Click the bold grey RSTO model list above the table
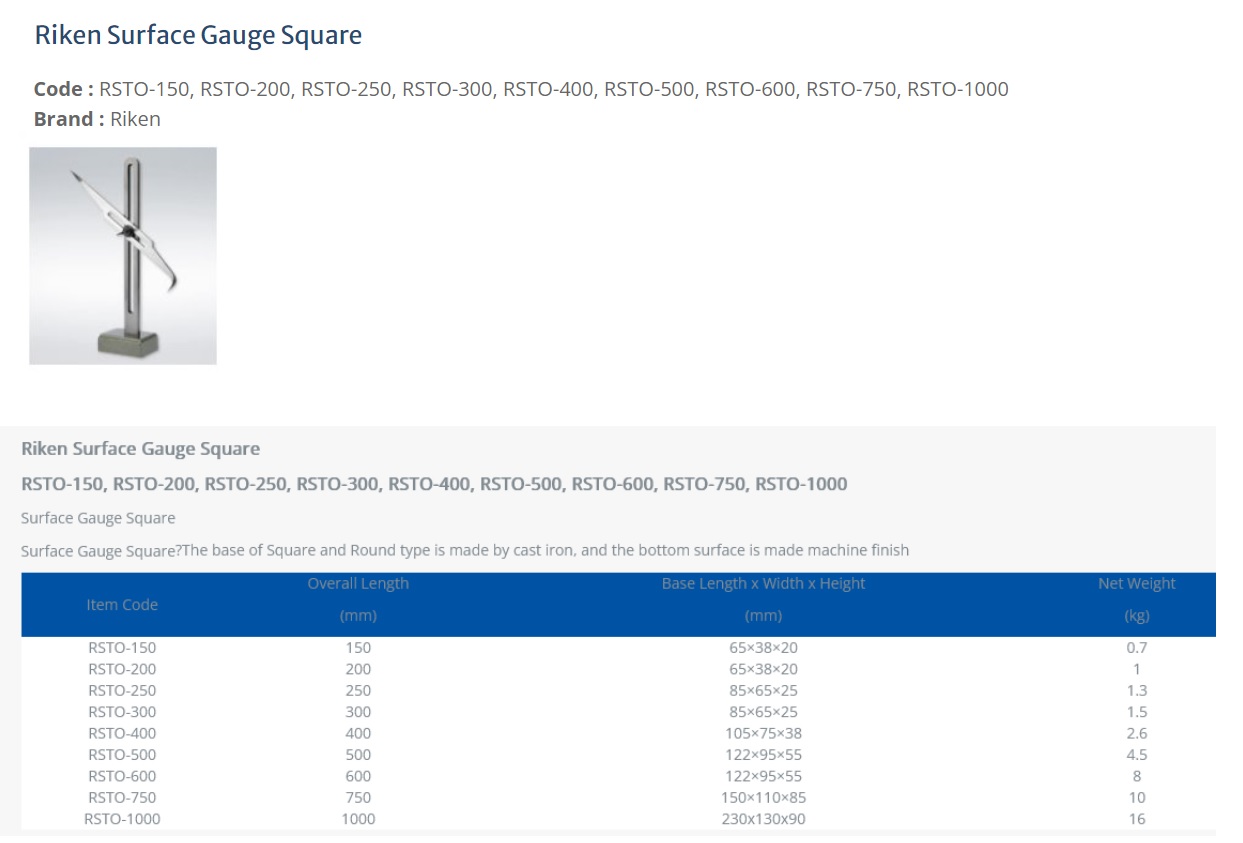Viewport: 1243px width, 843px height. pyautogui.click(x=434, y=484)
